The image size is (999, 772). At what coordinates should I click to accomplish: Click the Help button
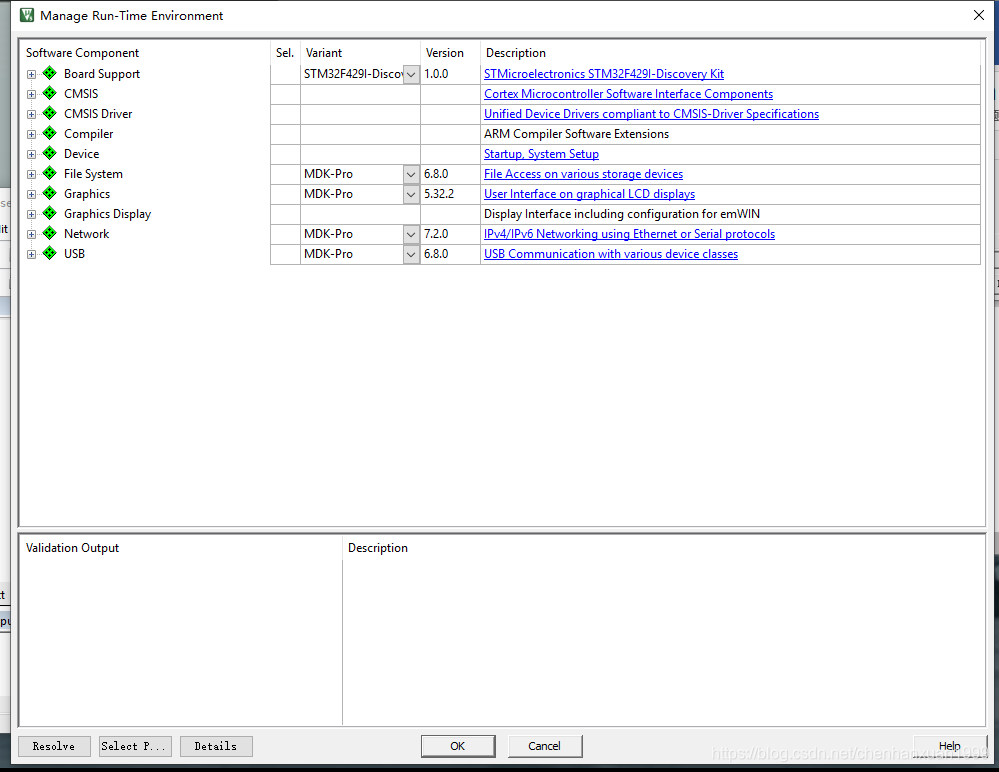point(949,746)
